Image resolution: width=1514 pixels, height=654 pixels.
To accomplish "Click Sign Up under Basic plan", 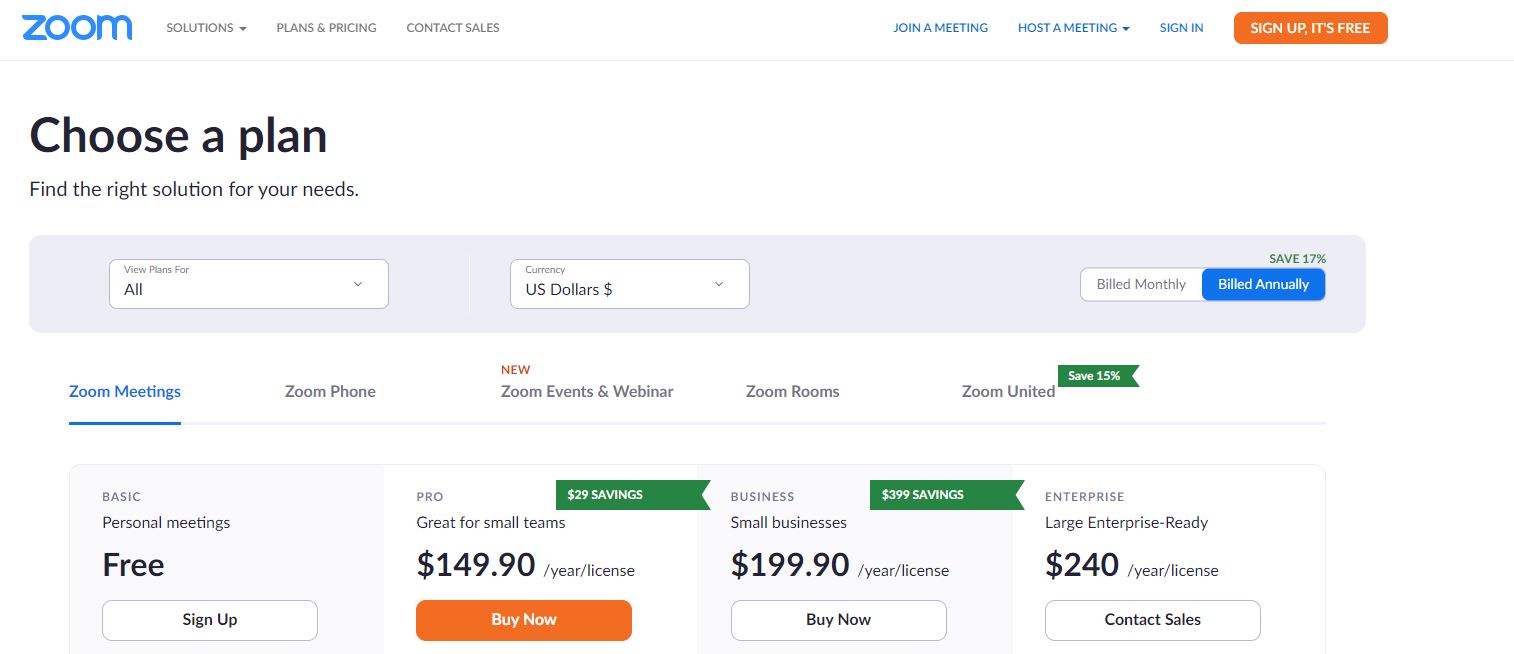I will pyautogui.click(x=210, y=620).
